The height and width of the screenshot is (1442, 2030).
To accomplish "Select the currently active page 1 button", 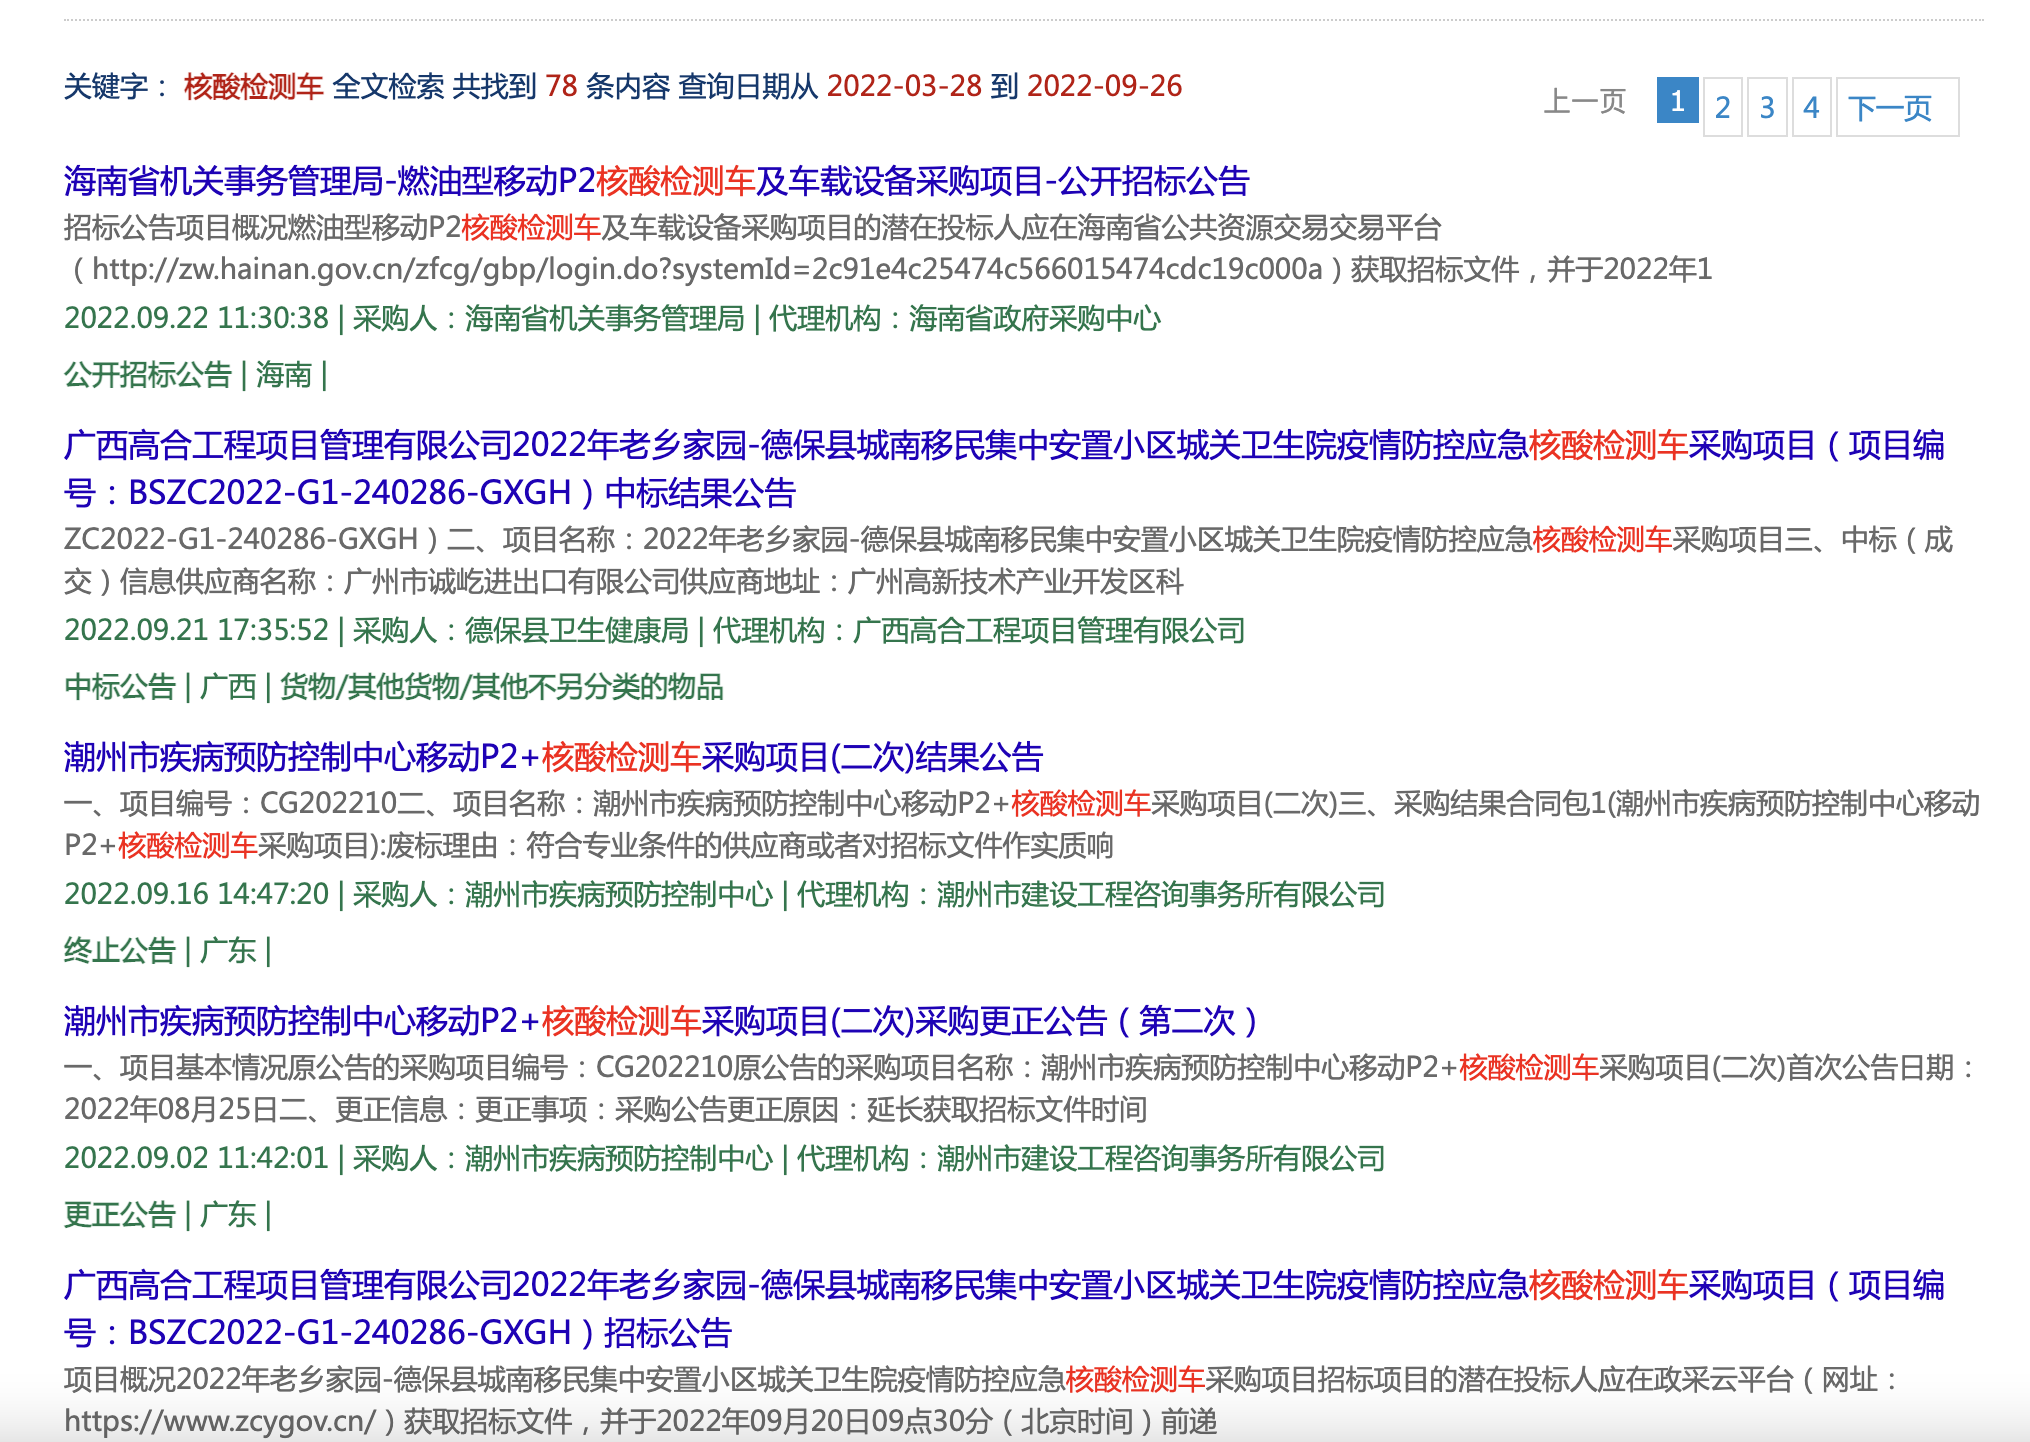I will tap(1679, 100).
